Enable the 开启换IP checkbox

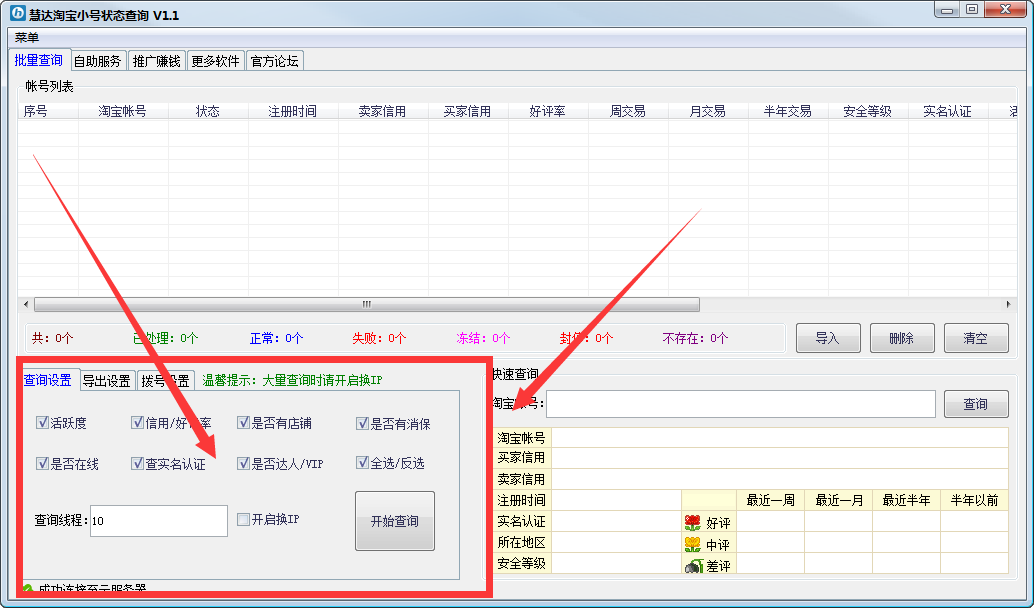coord(243,519)
